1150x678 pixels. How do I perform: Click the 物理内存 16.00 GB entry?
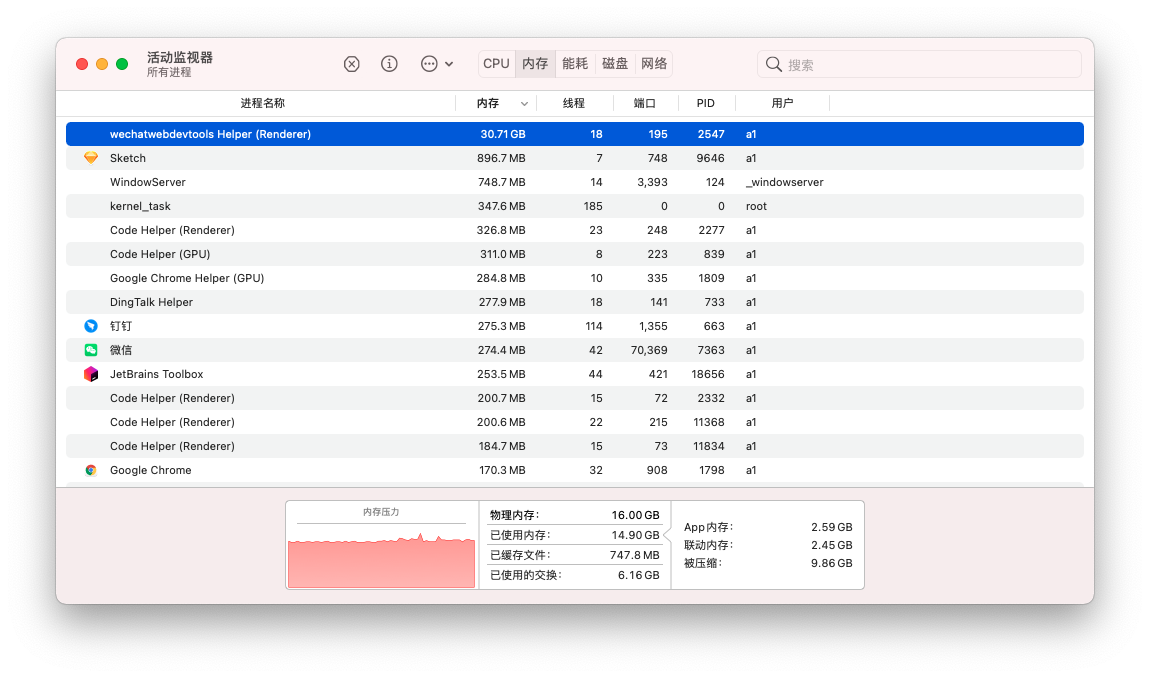(x=575, y=515)
